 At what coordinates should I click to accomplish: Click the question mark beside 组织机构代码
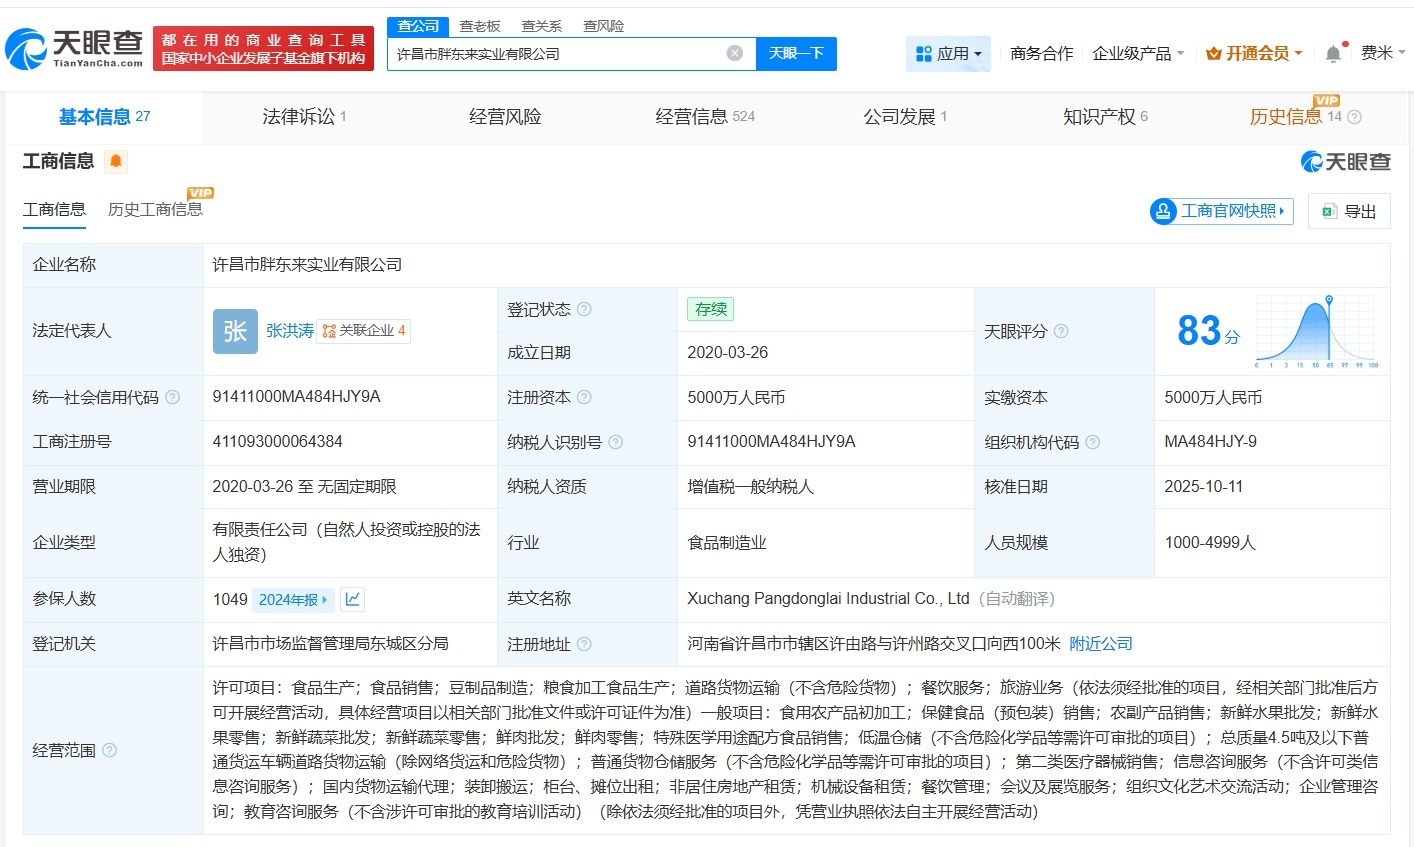[x=1093, y=442]
